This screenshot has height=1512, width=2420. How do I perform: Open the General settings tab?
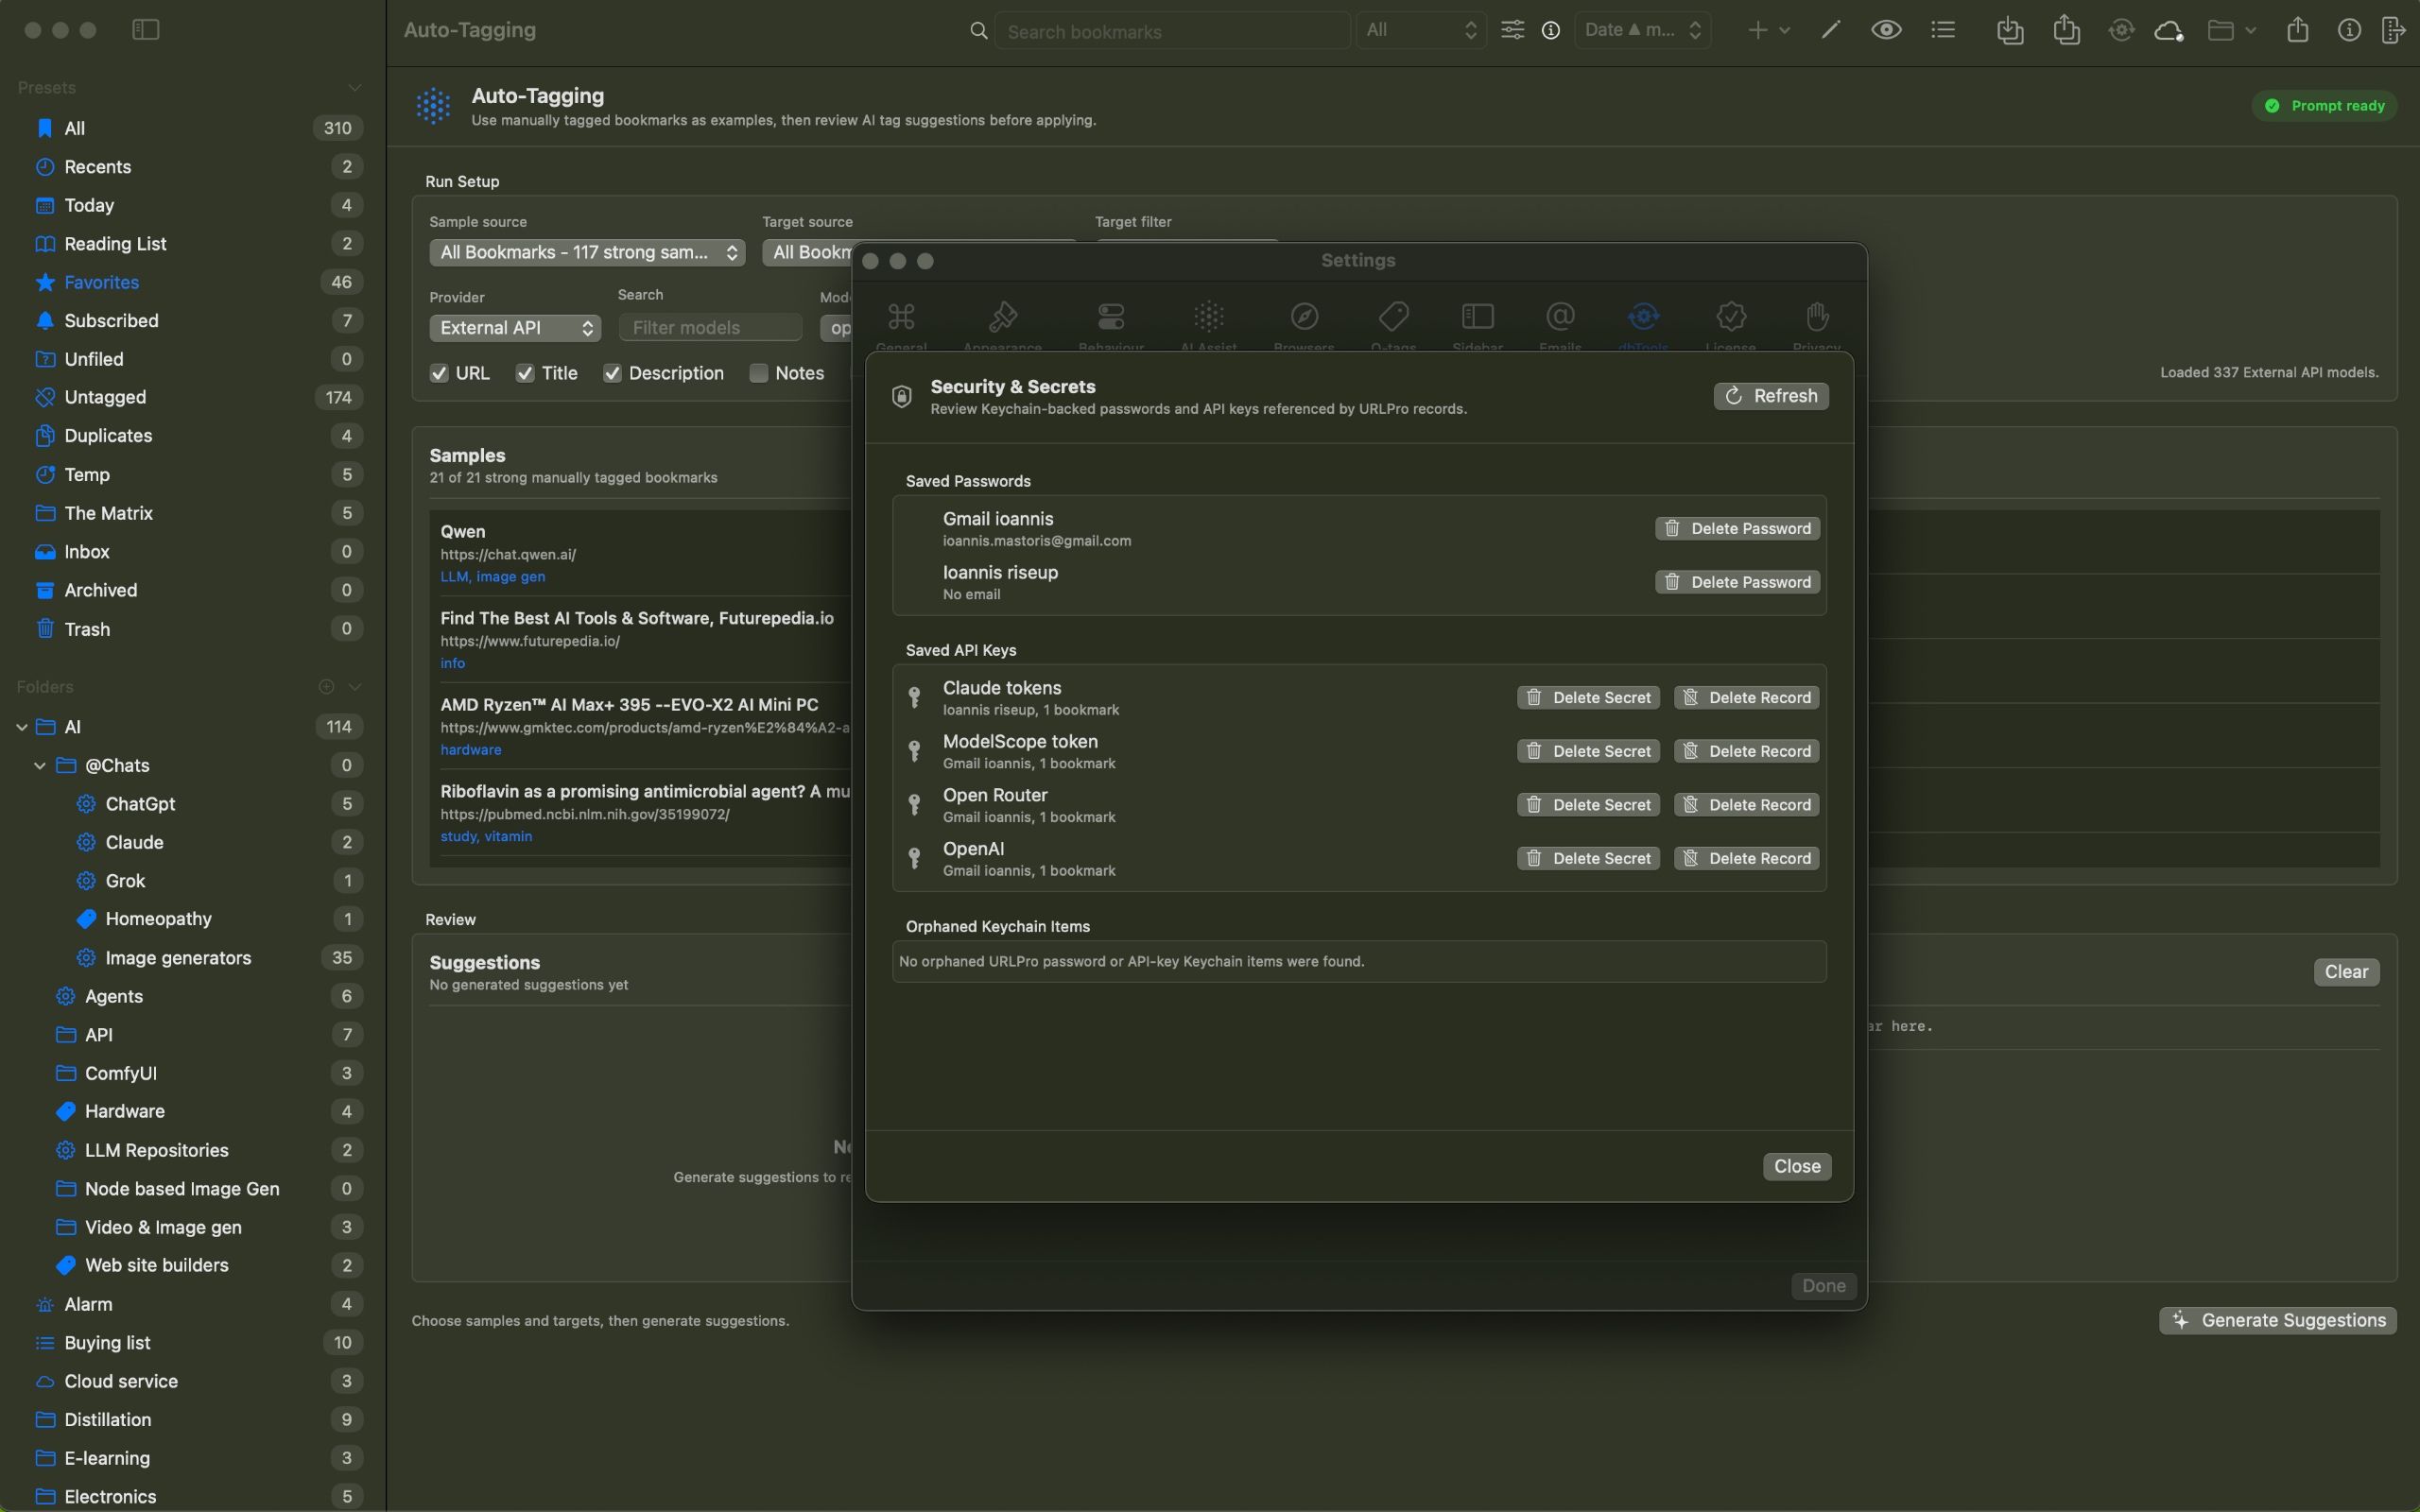(901, 325)
